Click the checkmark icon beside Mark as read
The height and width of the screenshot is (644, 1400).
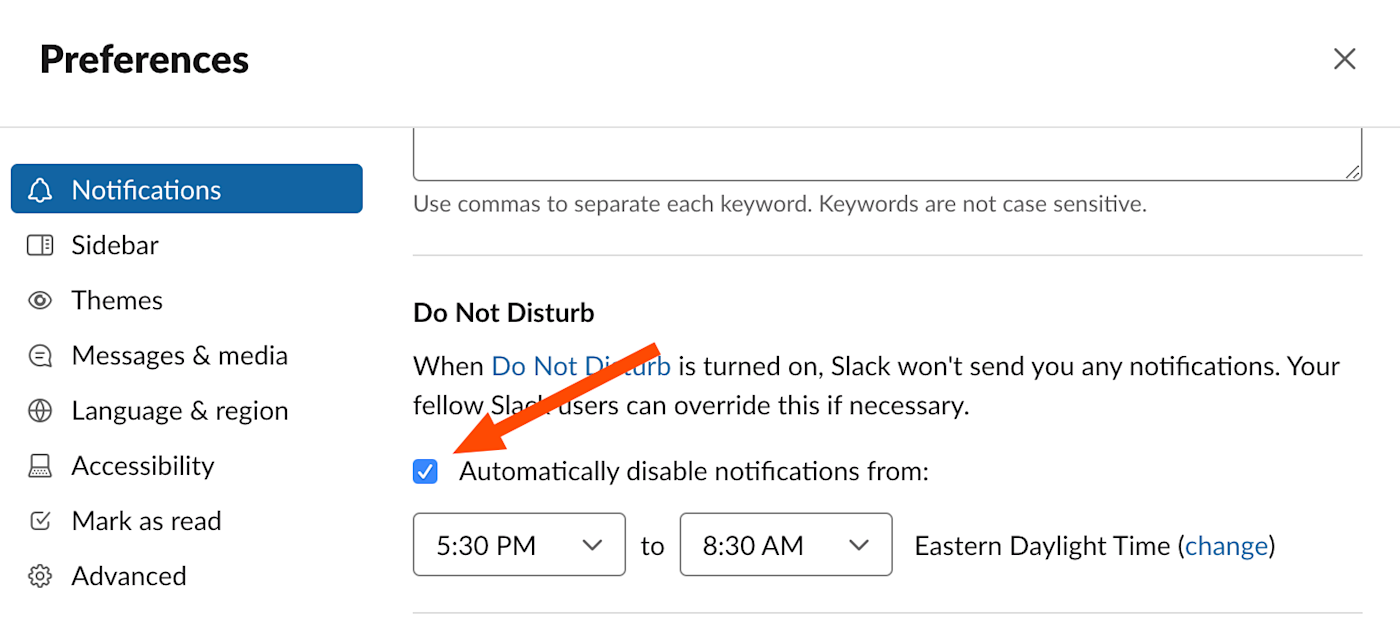pos(40,519)
